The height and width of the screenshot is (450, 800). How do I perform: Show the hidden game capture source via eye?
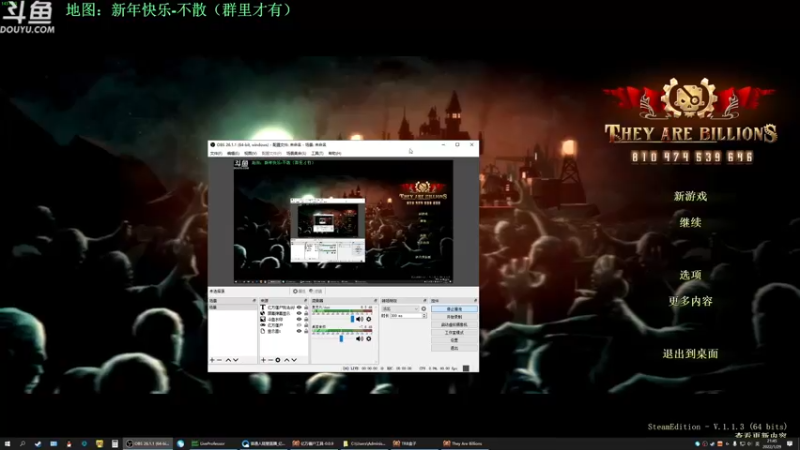tap(299, 325)
